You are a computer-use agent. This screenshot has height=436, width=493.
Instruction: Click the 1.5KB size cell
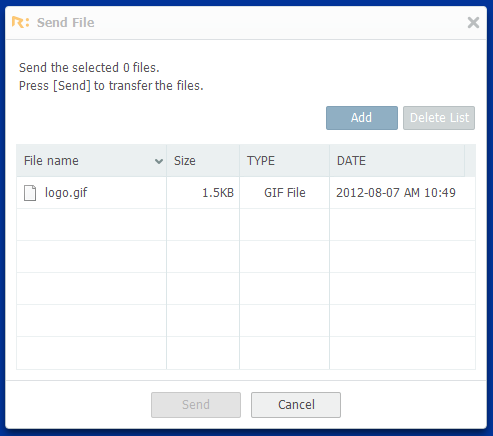point(203,193)
